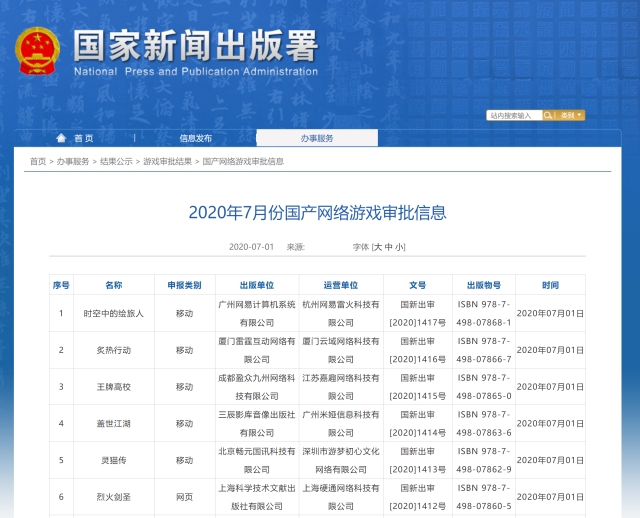Screen dimensions: 640x518
Task: Click the home icon beside 首页
Action: [62, 138]
